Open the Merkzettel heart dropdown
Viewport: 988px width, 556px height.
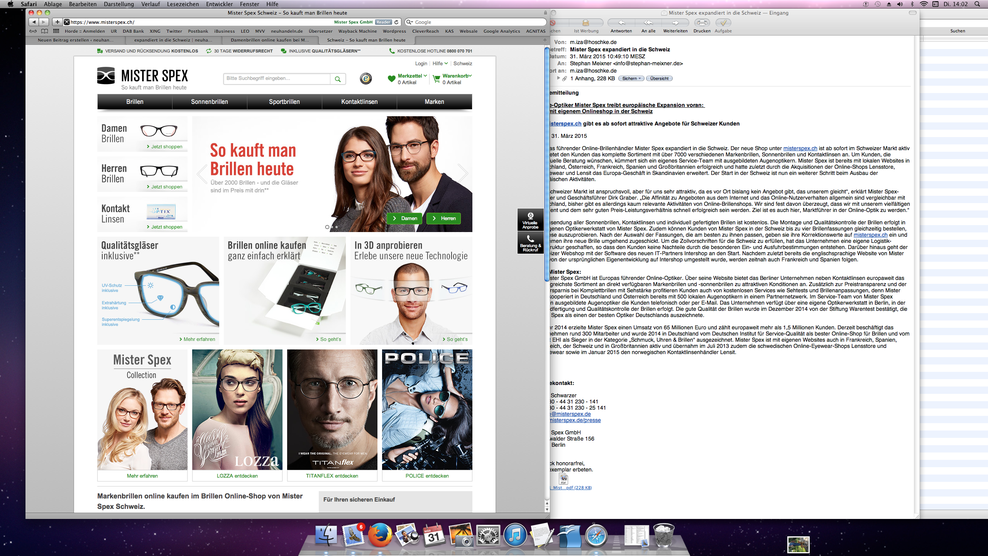[x=407, y=78]
